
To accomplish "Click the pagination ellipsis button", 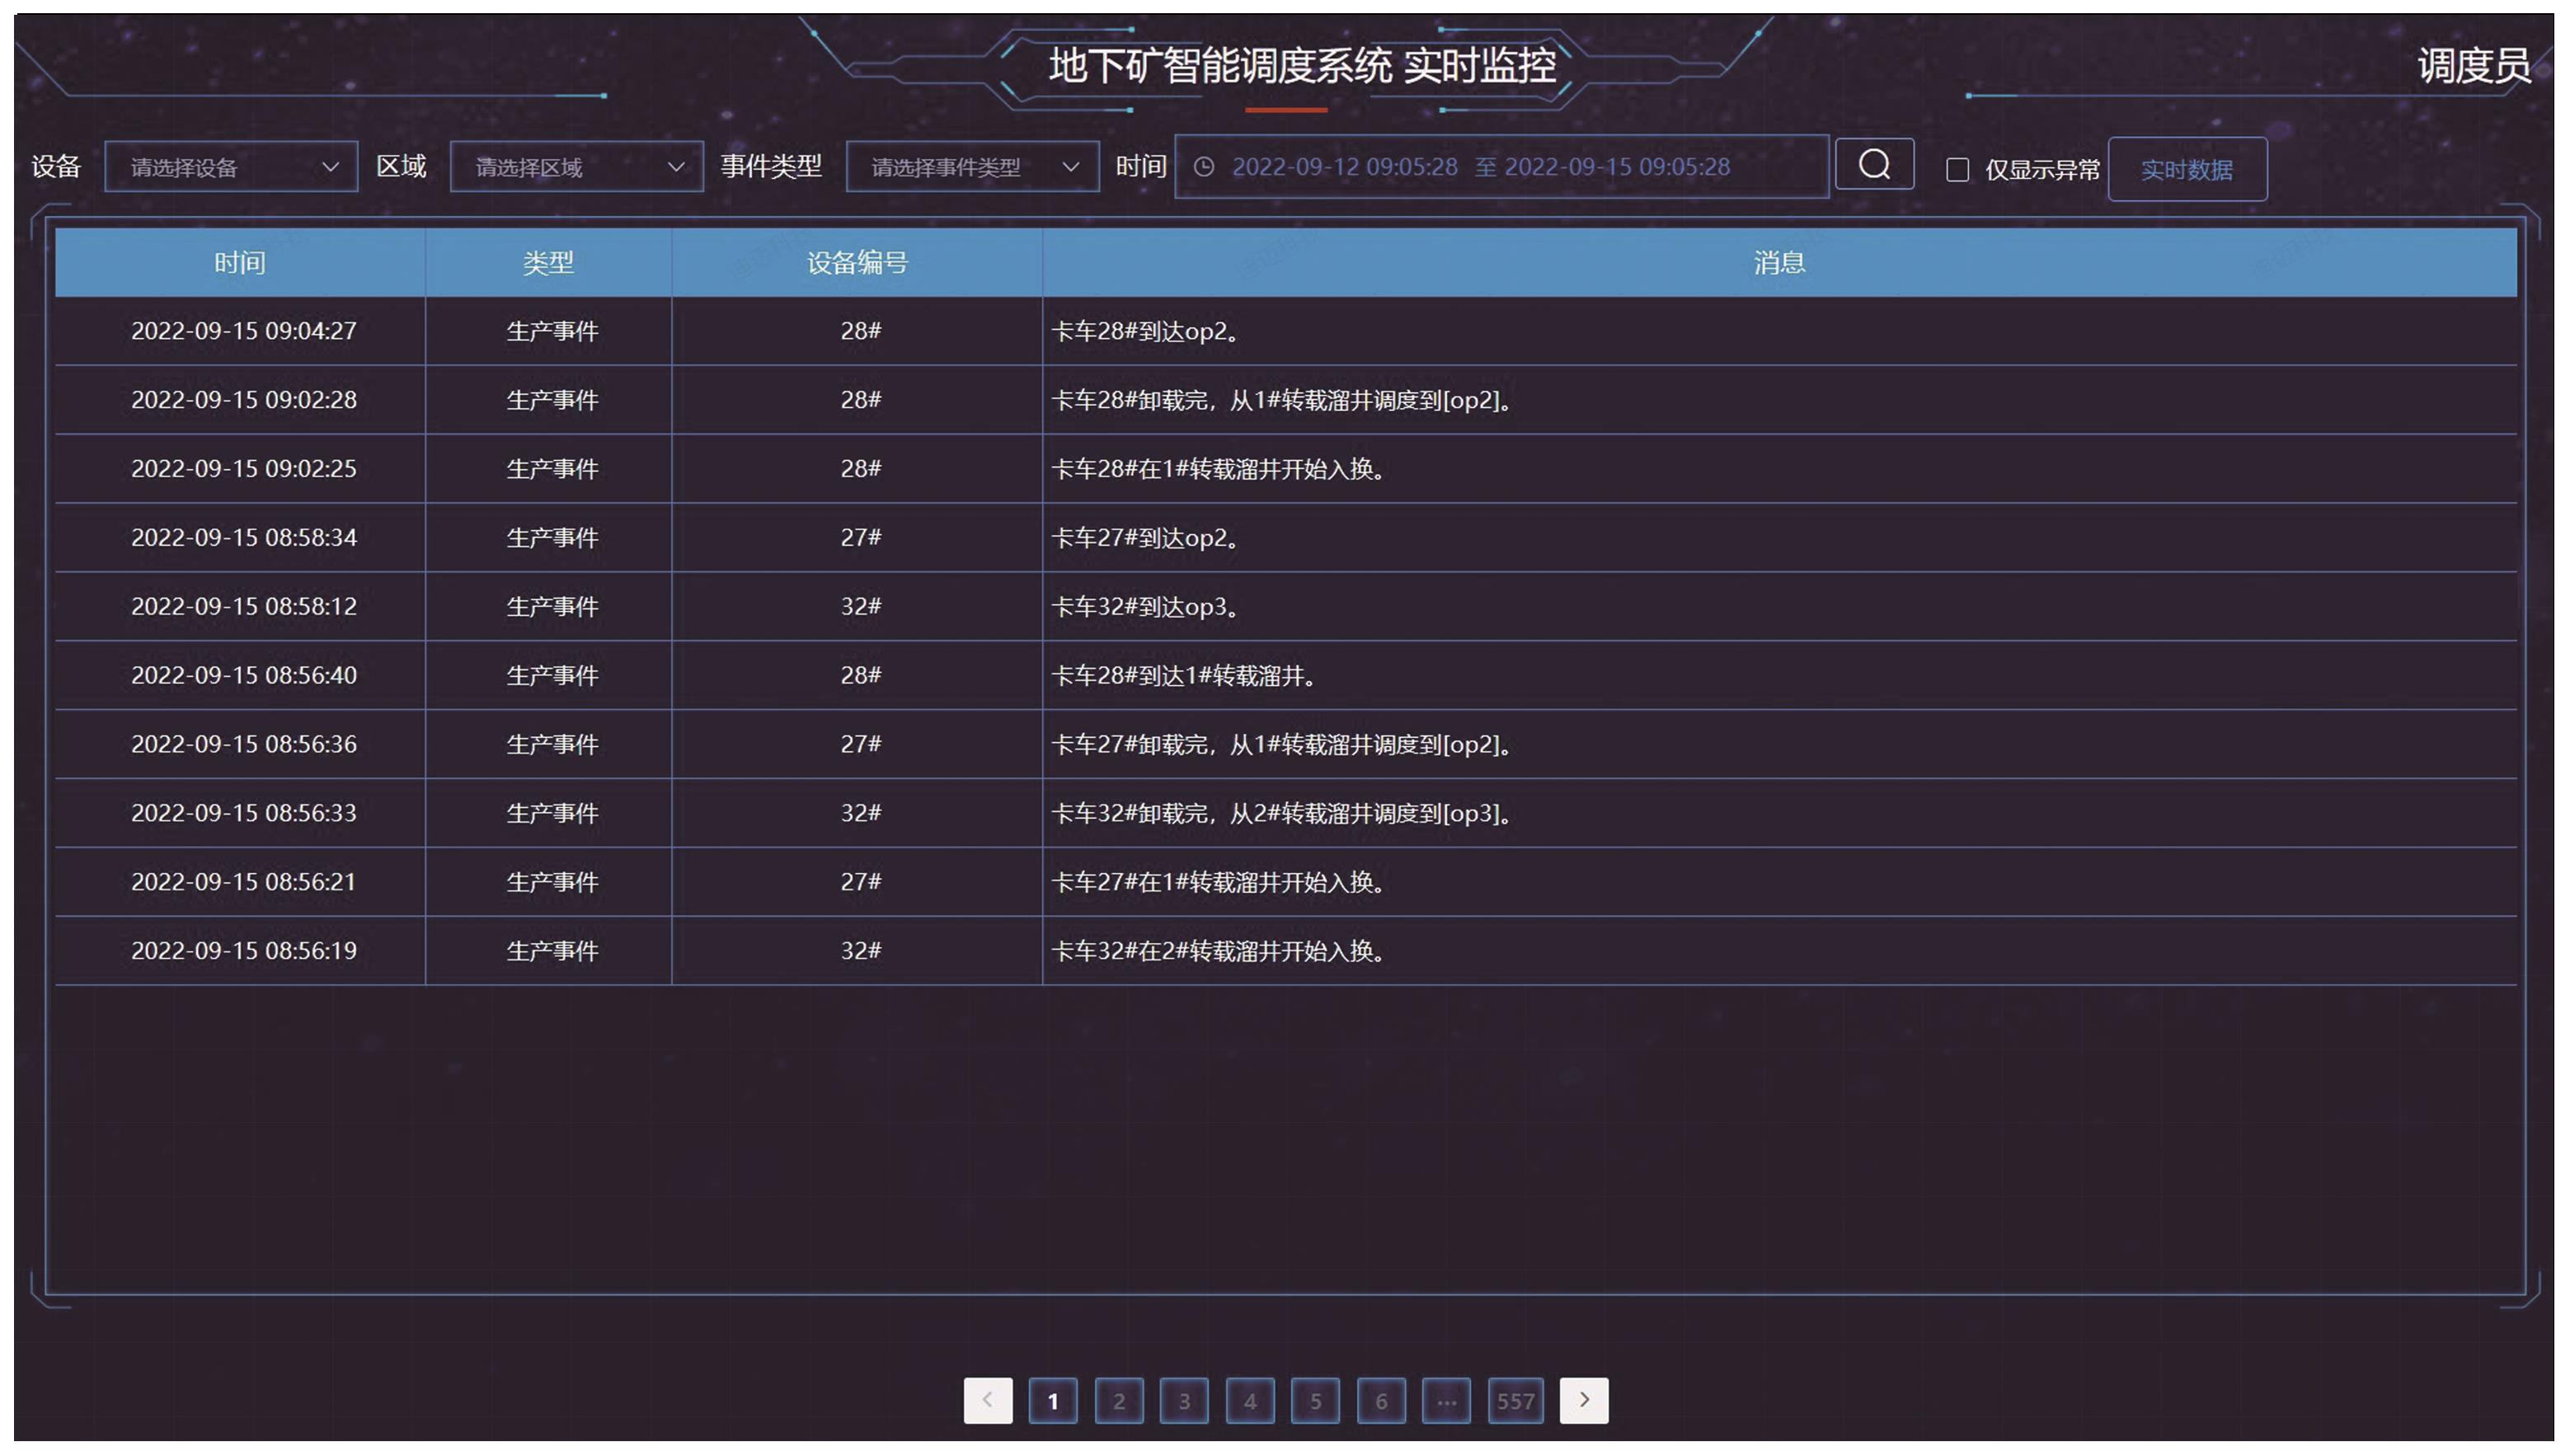I will click(x=1446, y=1401).
